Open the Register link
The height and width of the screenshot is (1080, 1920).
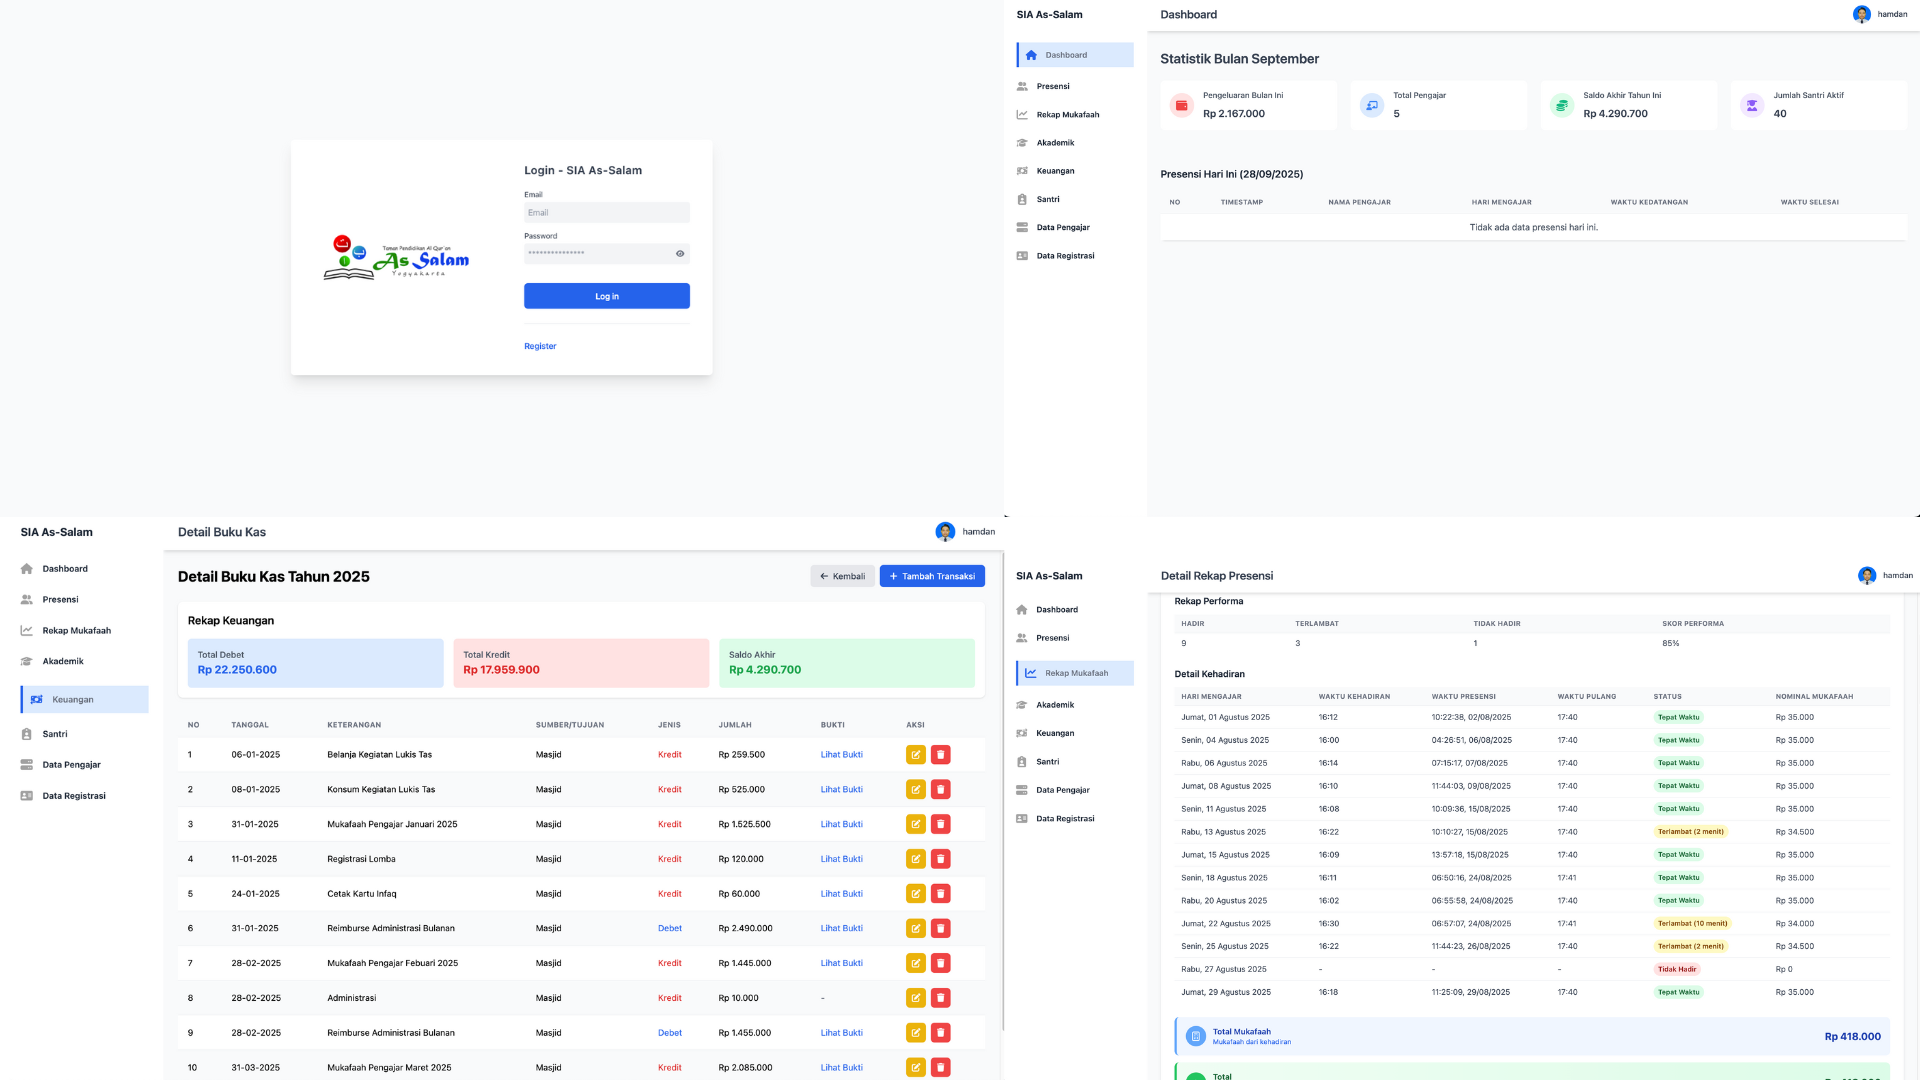[x=540, y=346]
